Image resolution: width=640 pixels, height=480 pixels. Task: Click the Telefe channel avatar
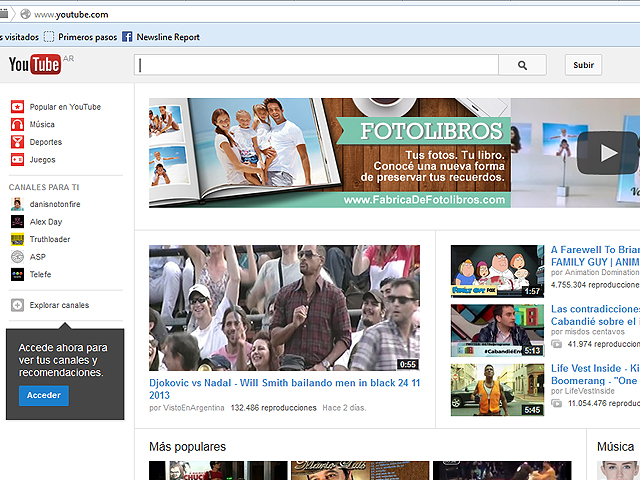pos(17,274)
